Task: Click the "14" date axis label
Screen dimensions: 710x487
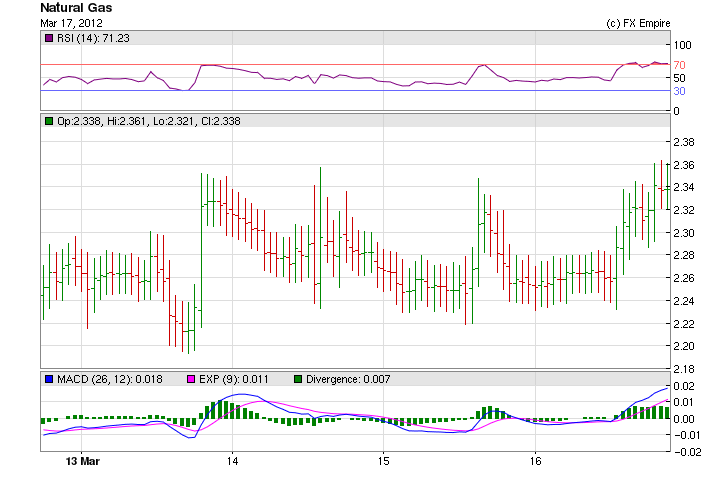Action: (x=232, y=461)
